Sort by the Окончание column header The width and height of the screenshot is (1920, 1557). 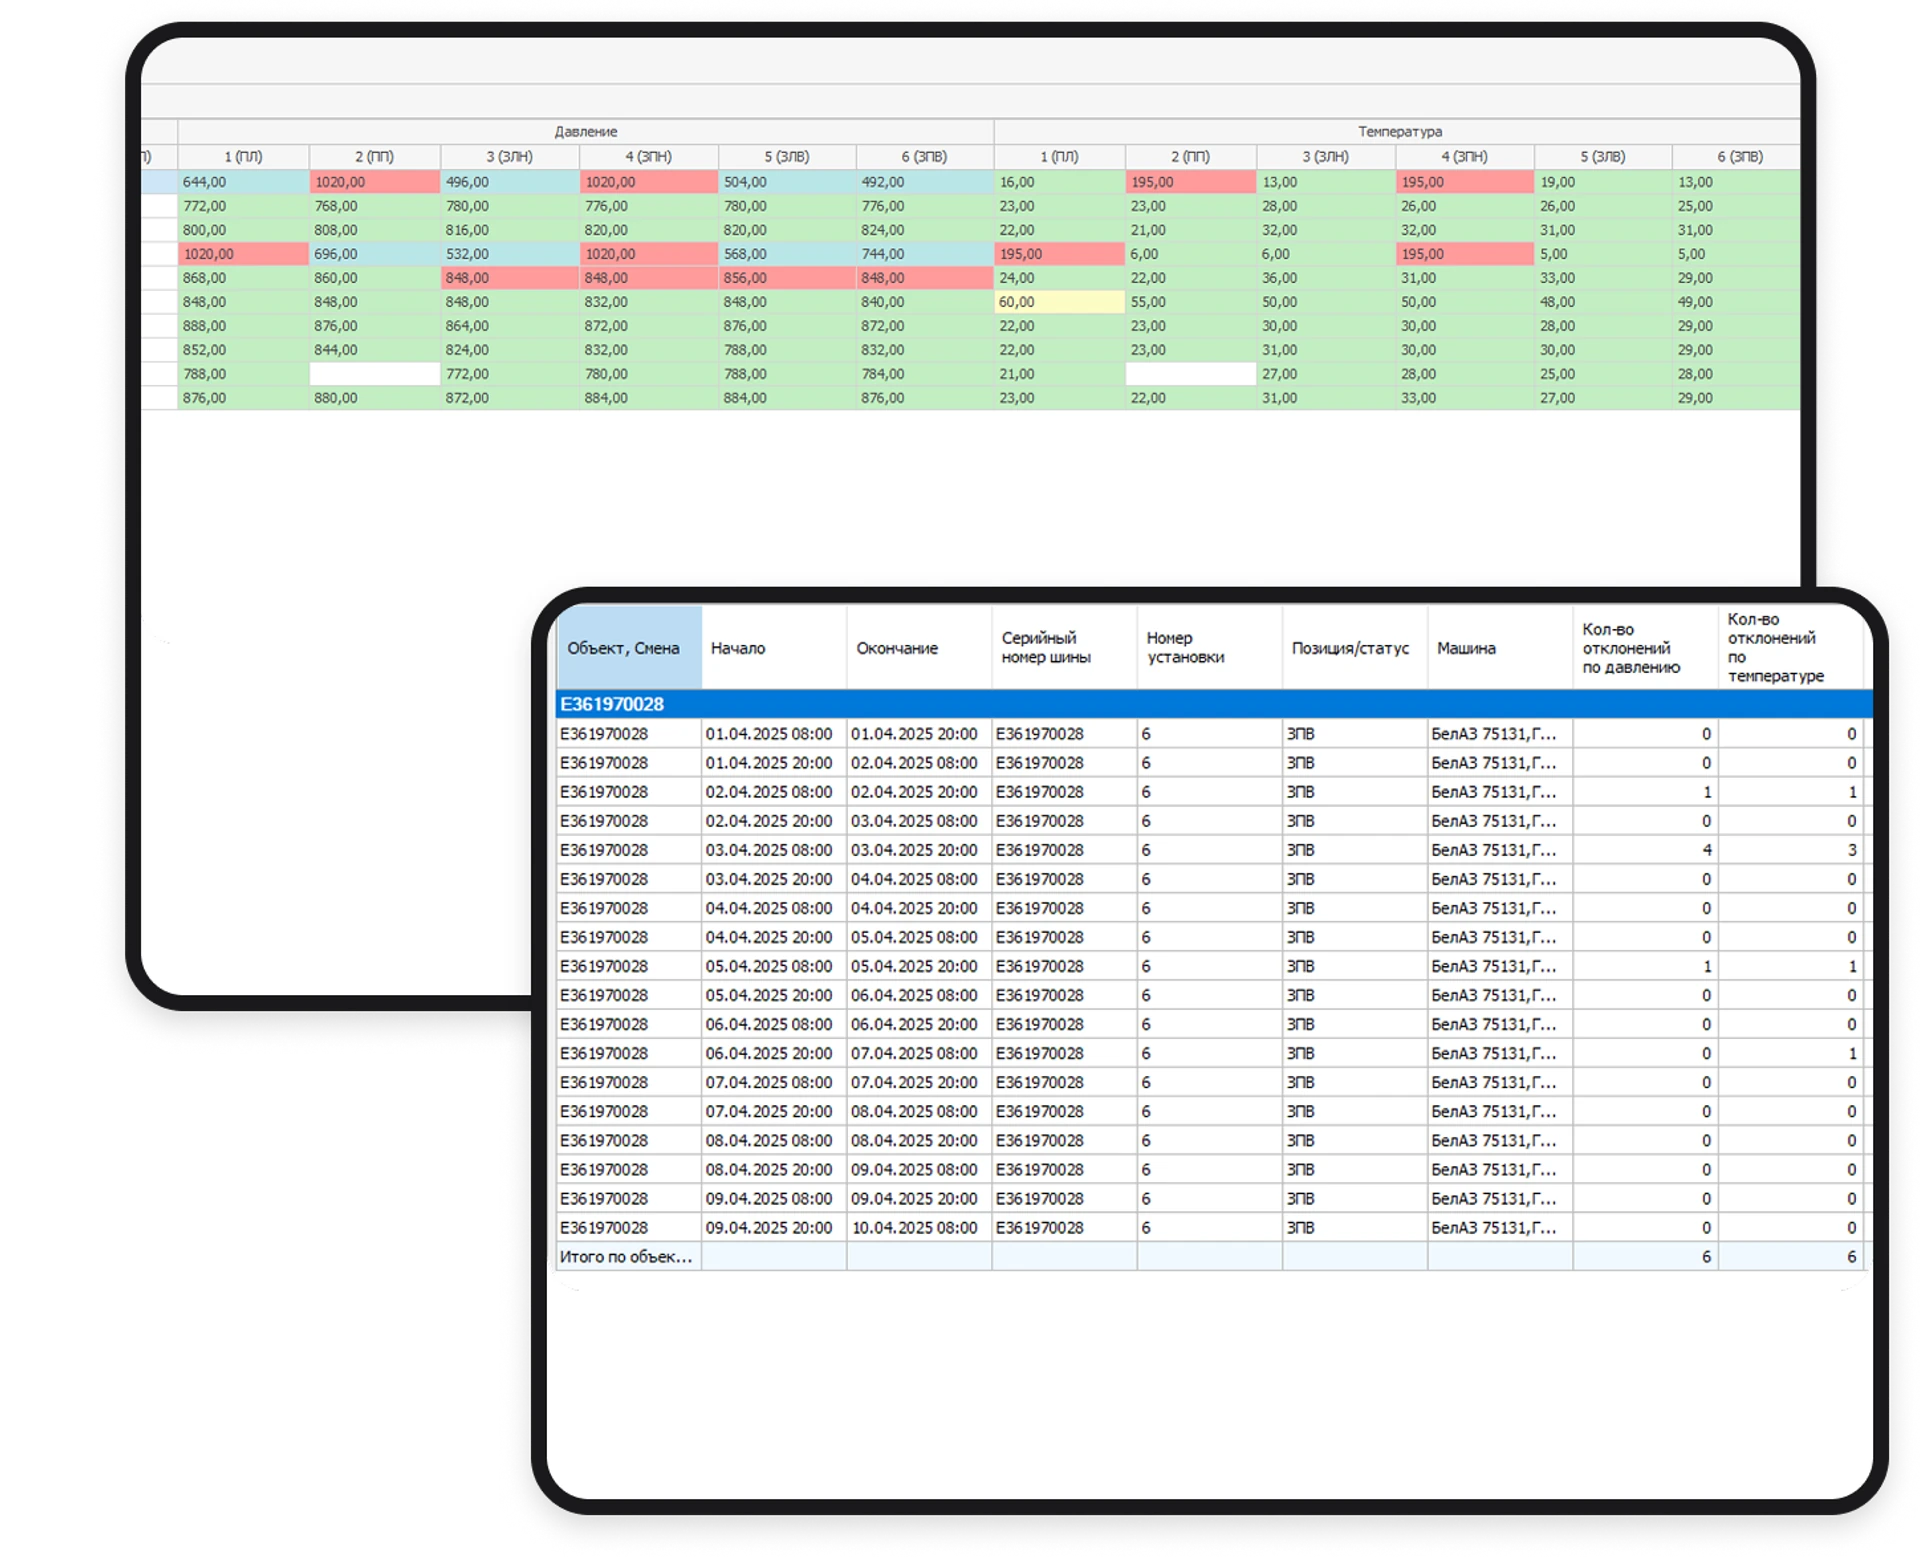click(919, 648)
